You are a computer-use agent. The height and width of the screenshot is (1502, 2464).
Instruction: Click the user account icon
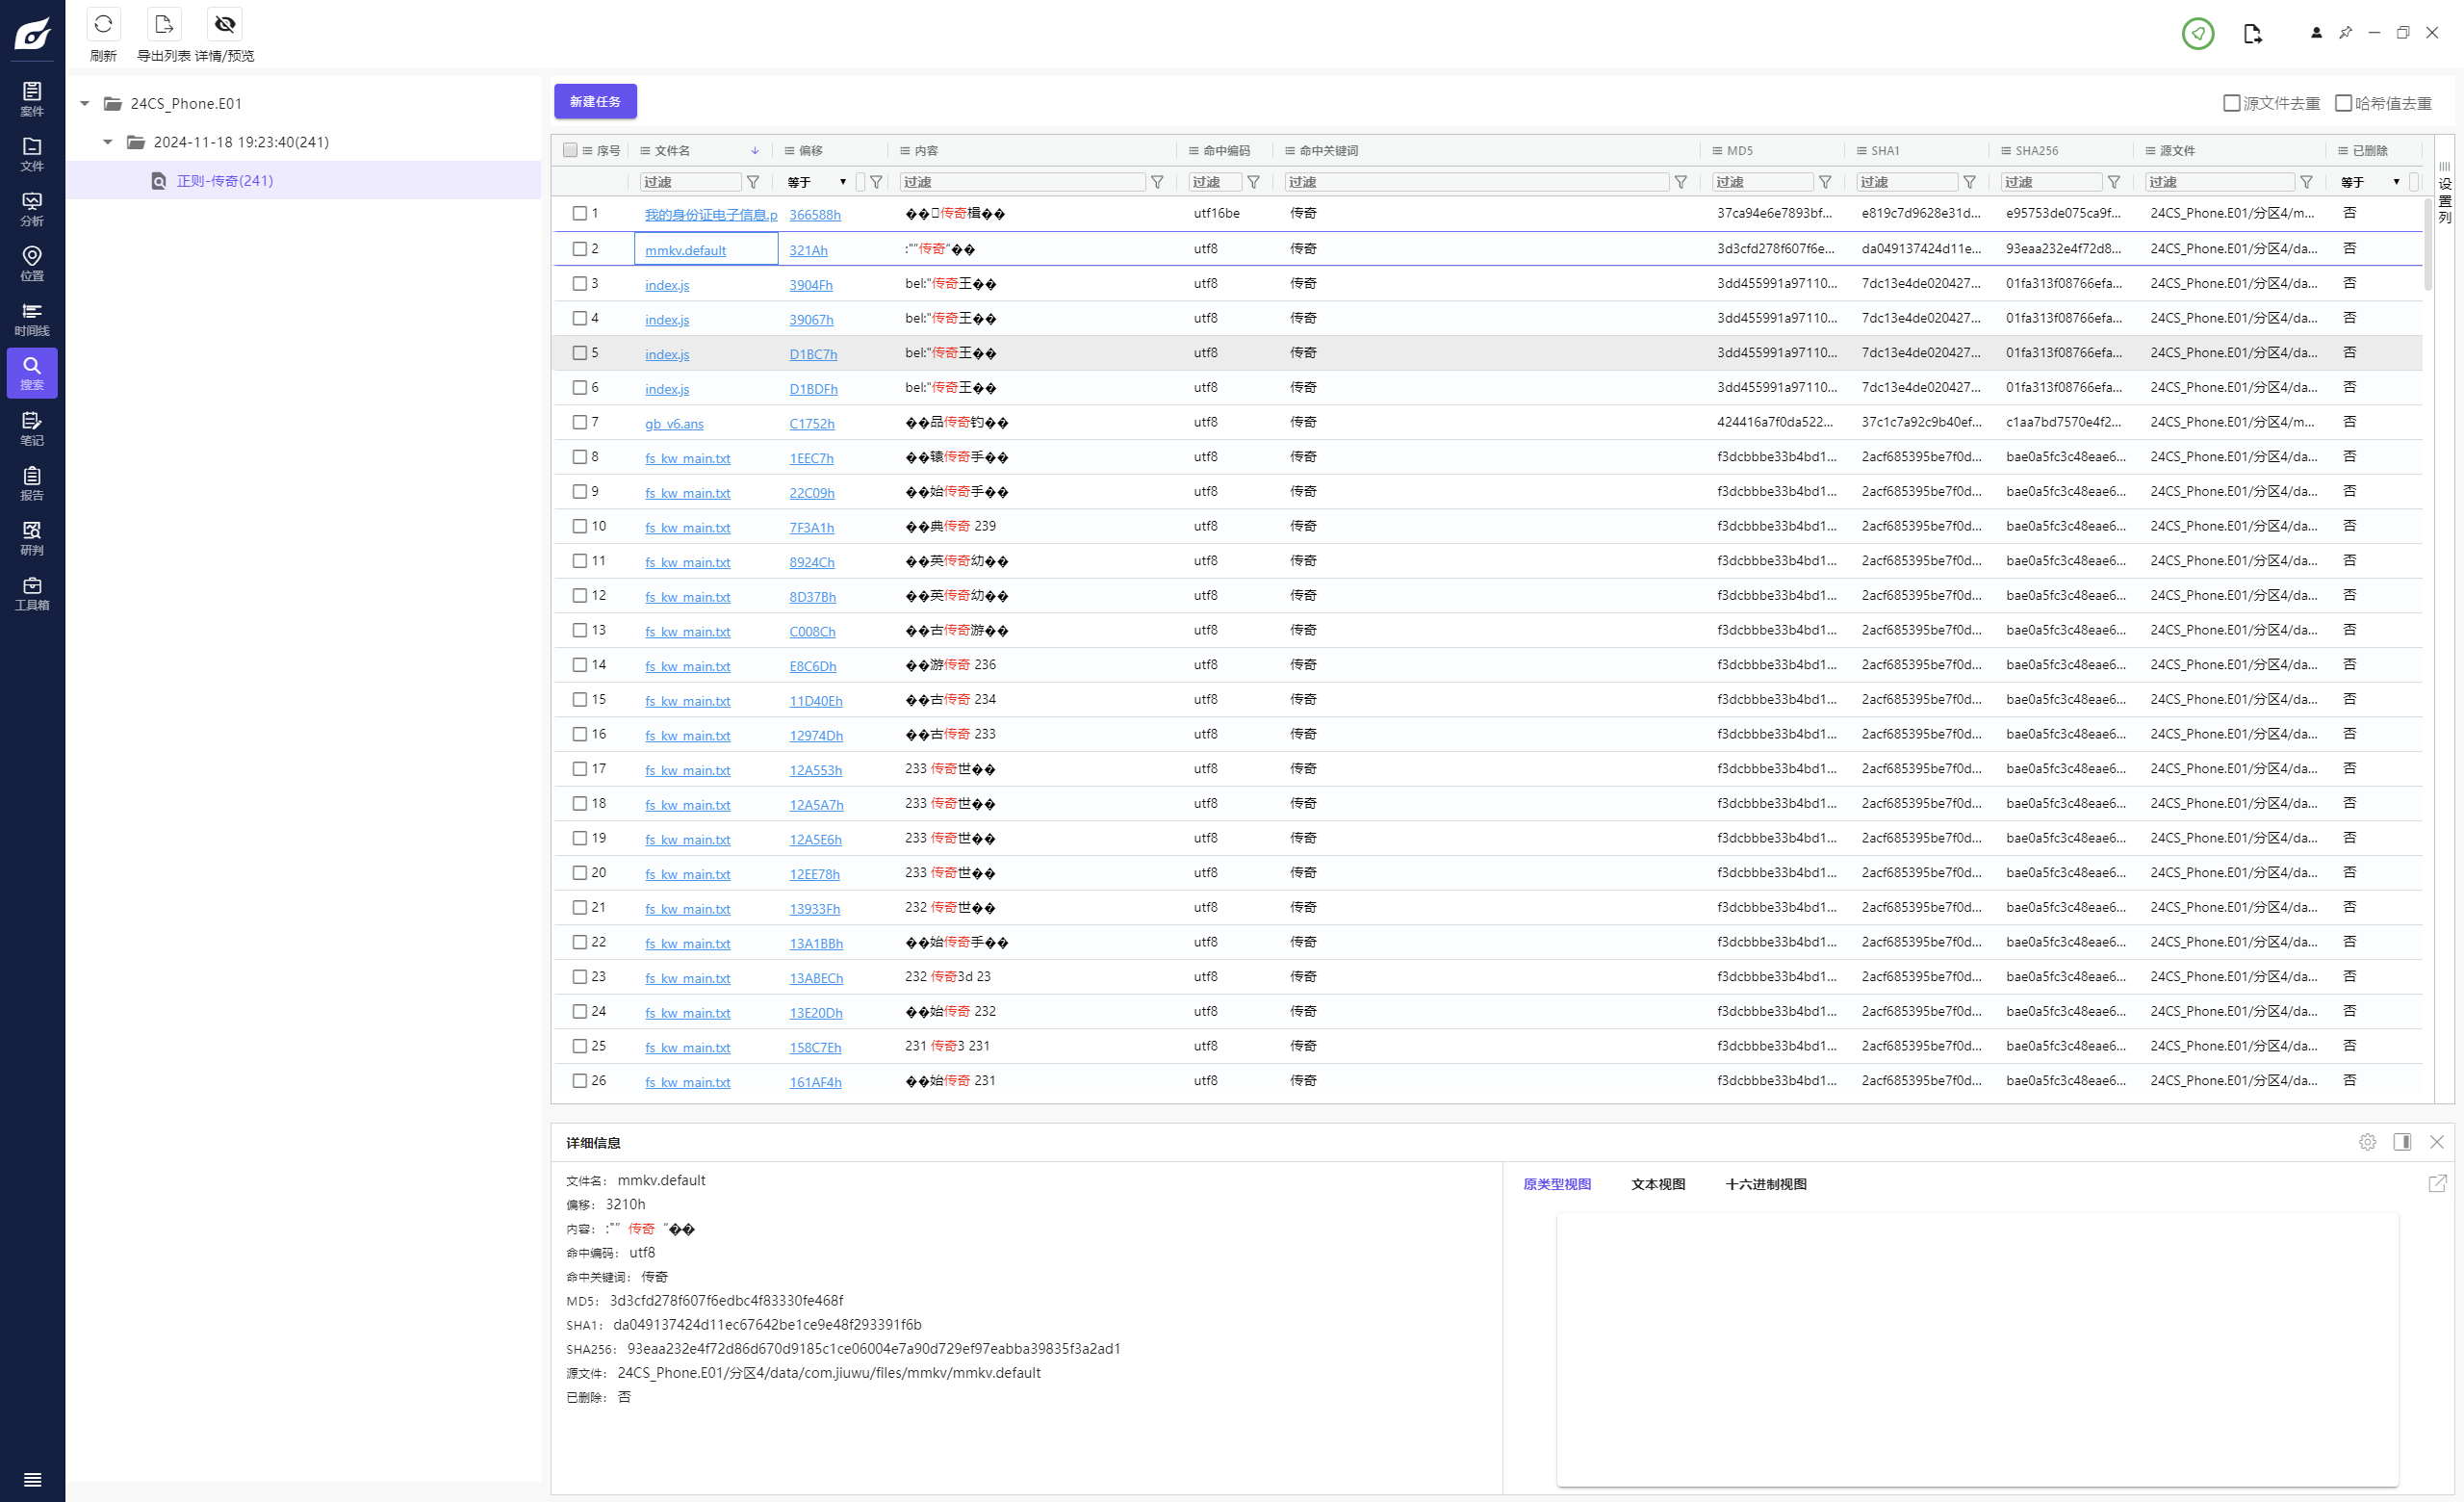tap(2316, 33)
